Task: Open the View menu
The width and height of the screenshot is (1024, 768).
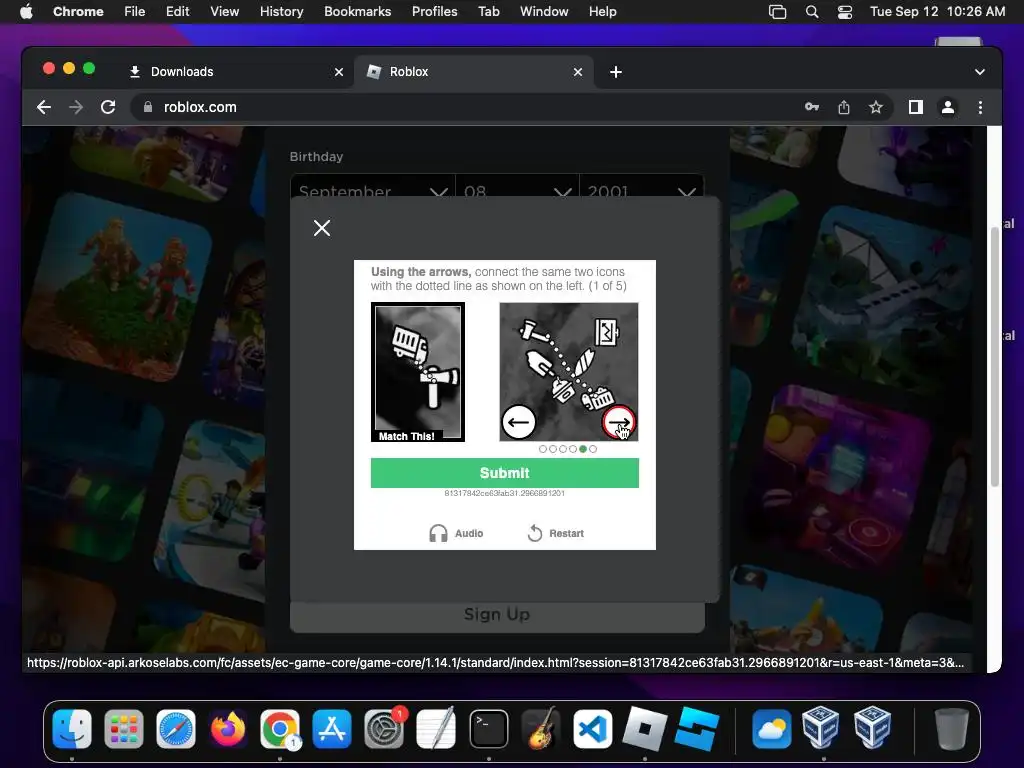Action: coord(225,11)
